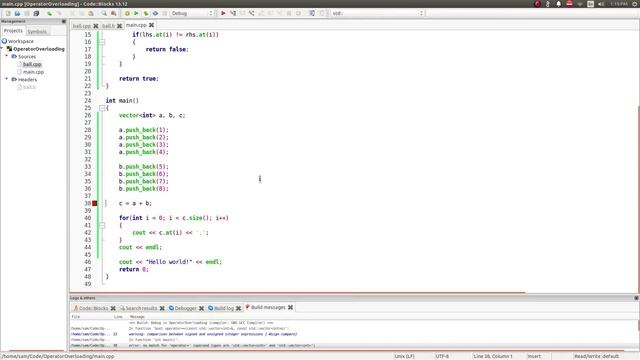This screenshot has width=640, height=360.
Task: Open the std:: scope dropdown
Action: [x=378, y=13]
